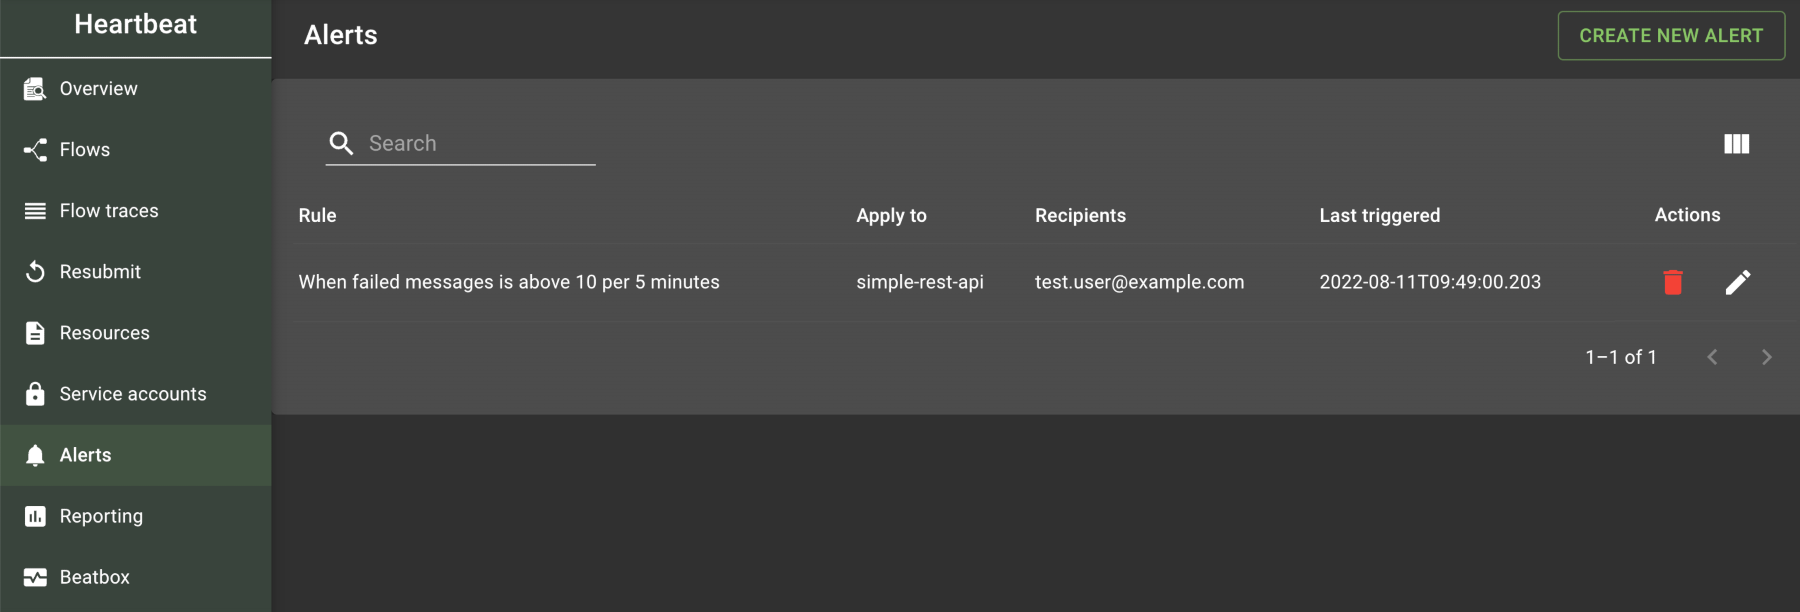Go to the next page of alerts
The width and height of the screenshot is (1800, 612).
click(1766, 356)
